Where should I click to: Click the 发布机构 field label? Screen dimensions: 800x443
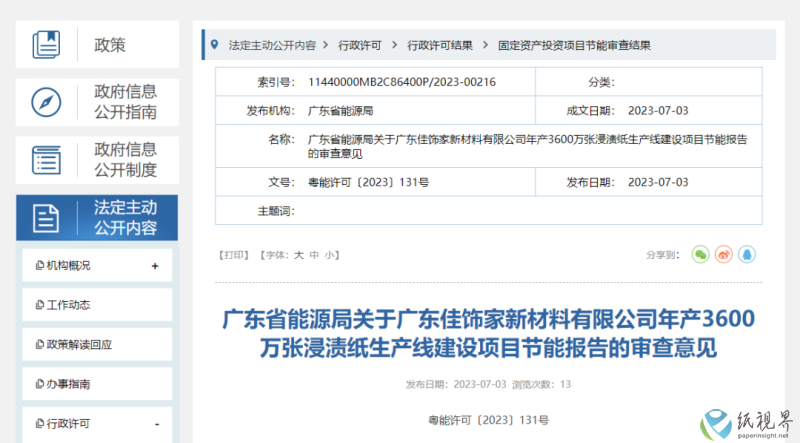point(270,111)
